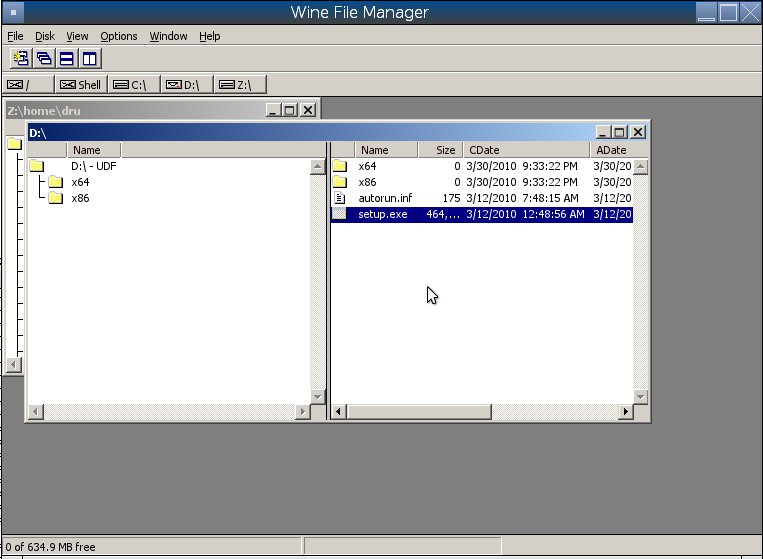Open the Disk menu
Screen dimensions: 763x559
pyautogui.click(x=45, y=36)
